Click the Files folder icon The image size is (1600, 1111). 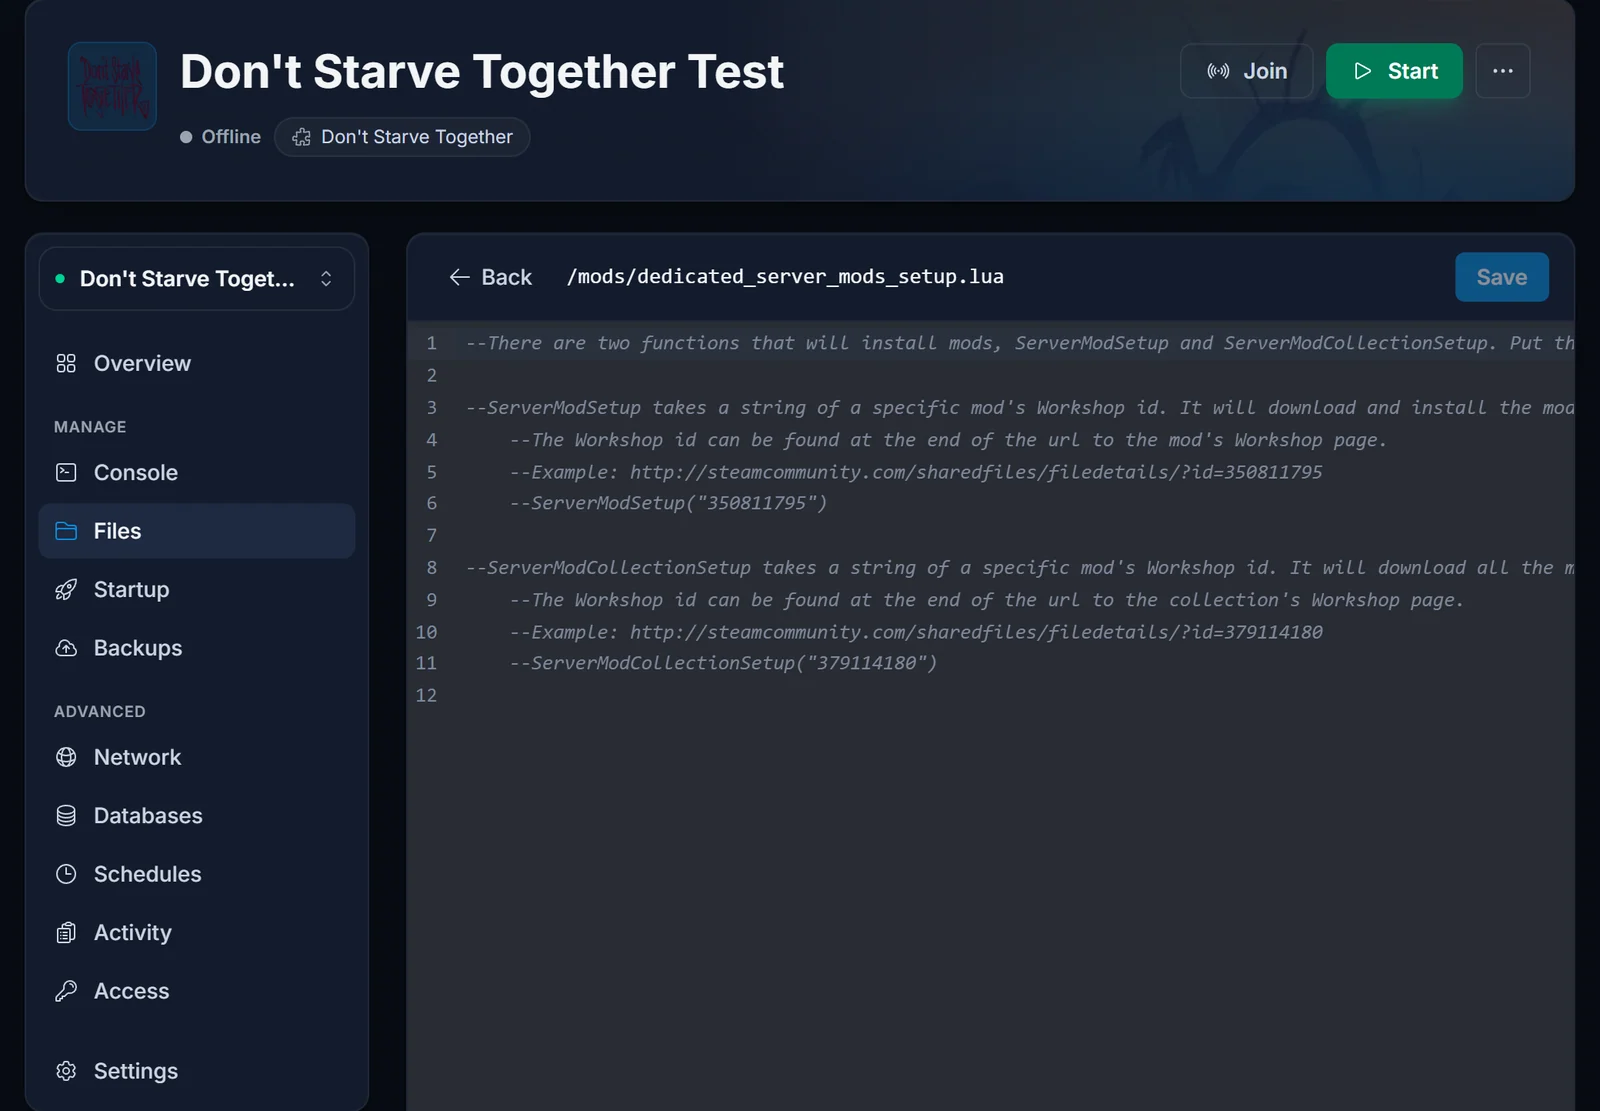tap(66, 531)
